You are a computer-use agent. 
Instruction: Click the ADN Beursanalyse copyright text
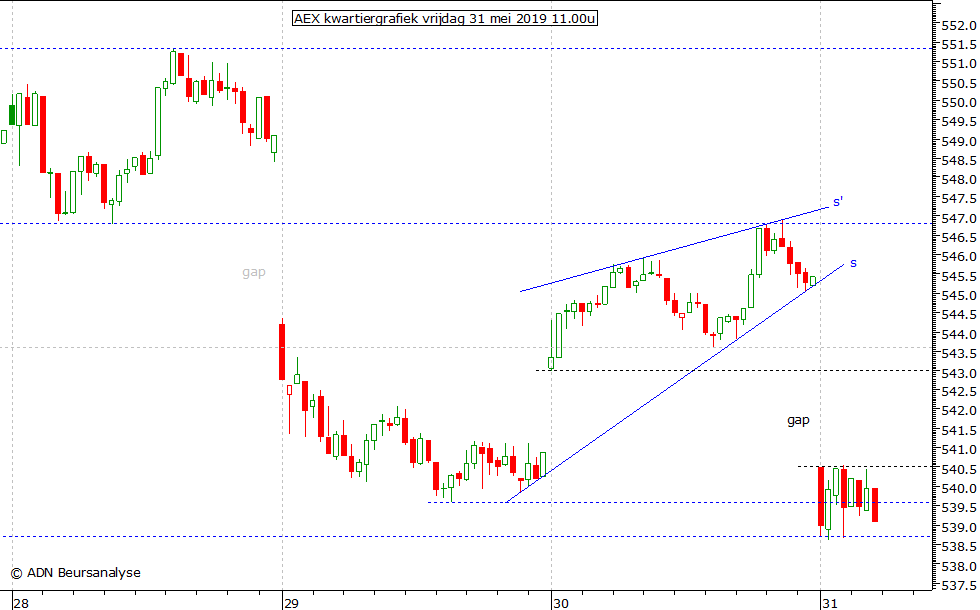point(76,572)
